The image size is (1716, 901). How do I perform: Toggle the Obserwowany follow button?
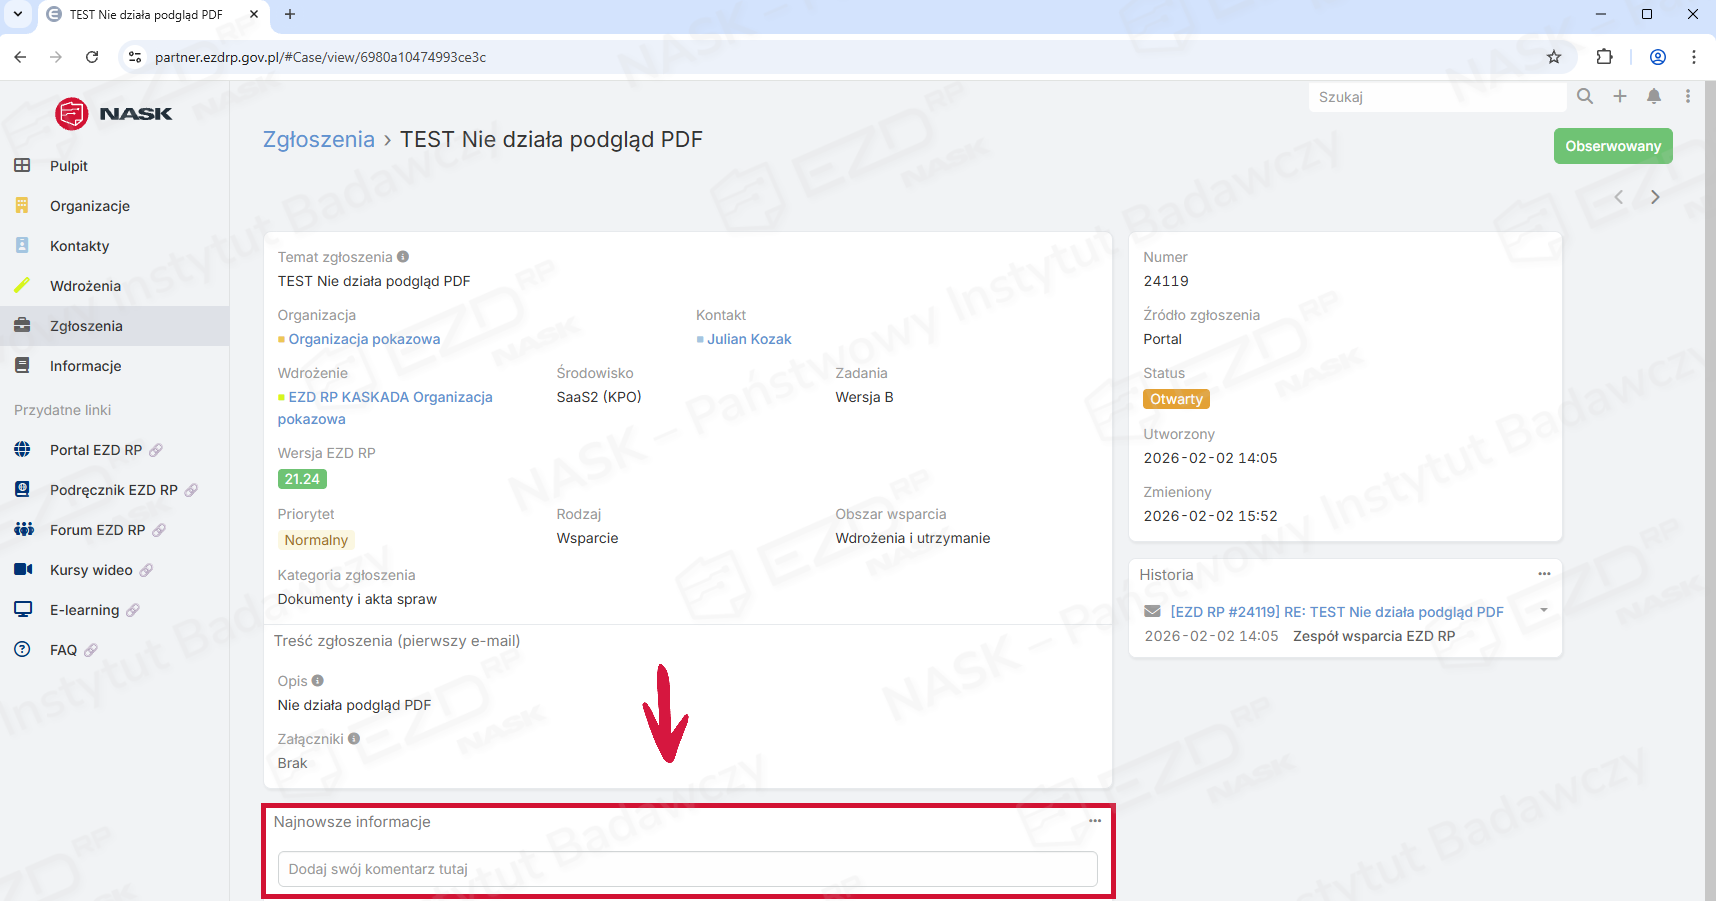[x=1612, y=146]
